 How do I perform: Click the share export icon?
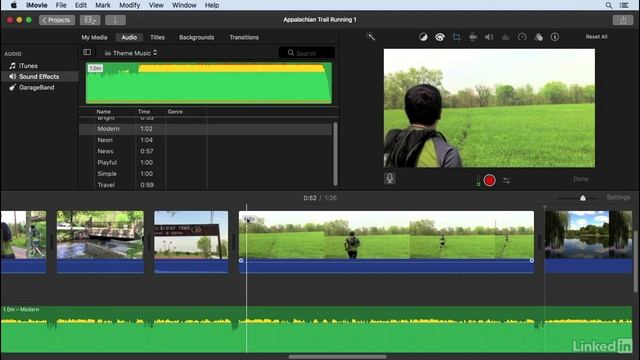[623, 20]
